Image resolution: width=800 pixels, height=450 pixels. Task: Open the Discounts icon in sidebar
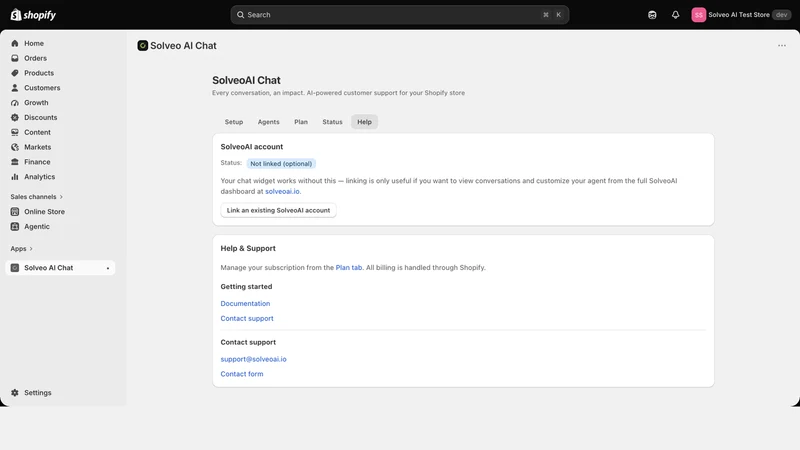[15, 117]
